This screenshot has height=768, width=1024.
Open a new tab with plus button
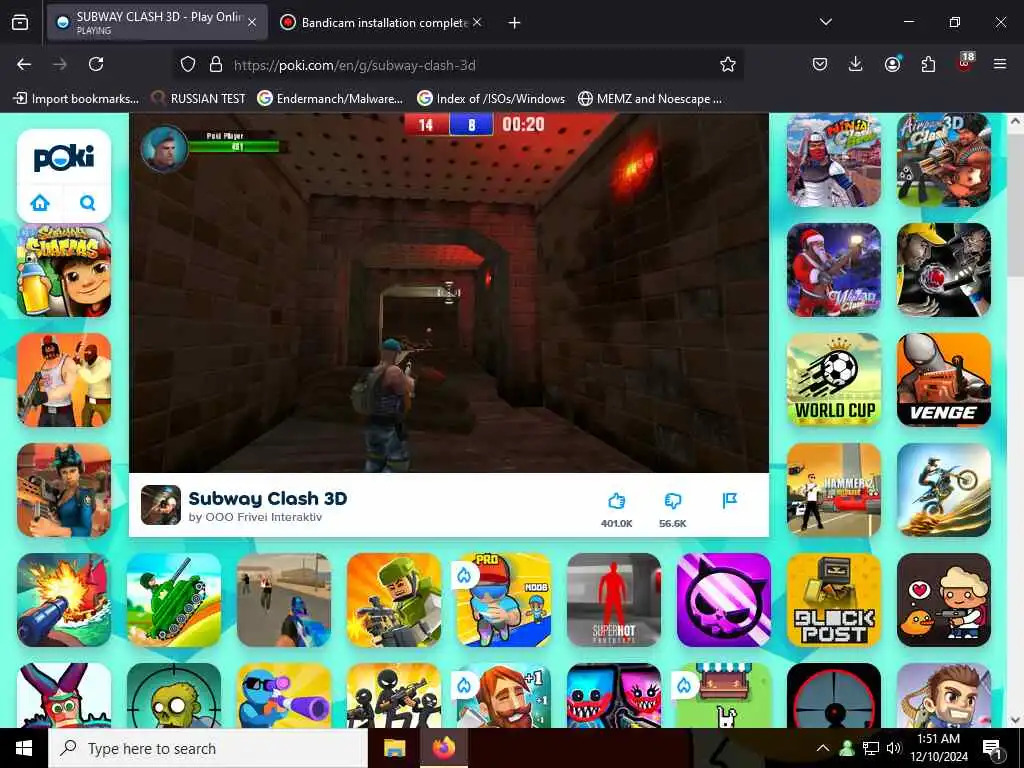coord(515,22)
